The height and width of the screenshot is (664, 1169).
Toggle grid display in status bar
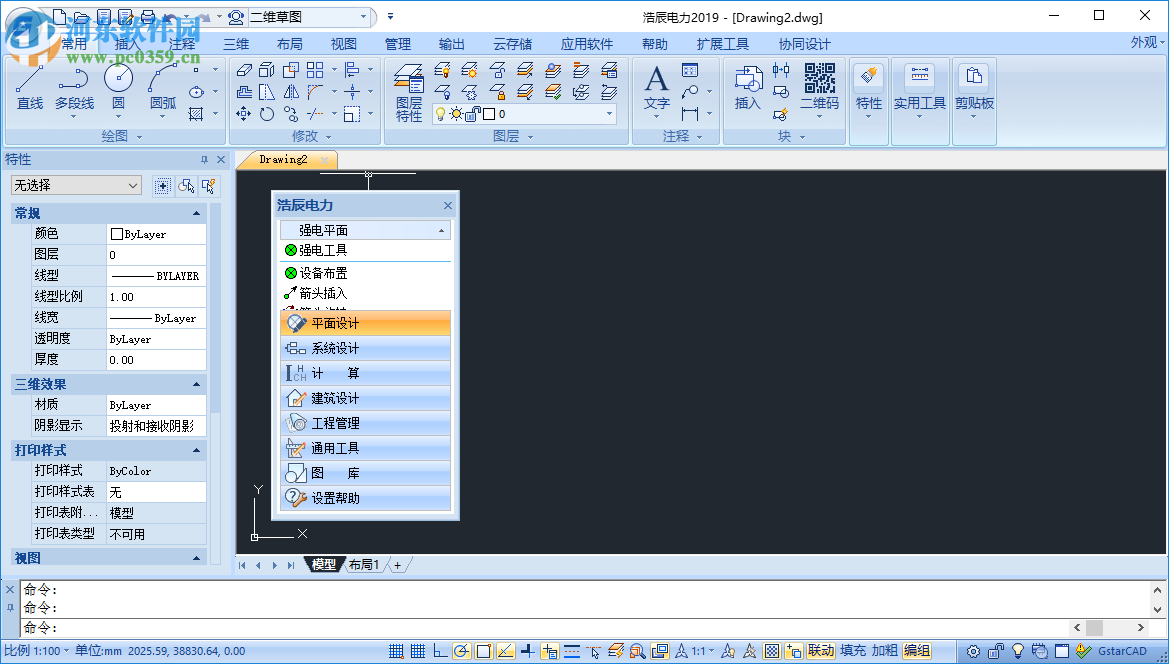click(x=418, y=651)
